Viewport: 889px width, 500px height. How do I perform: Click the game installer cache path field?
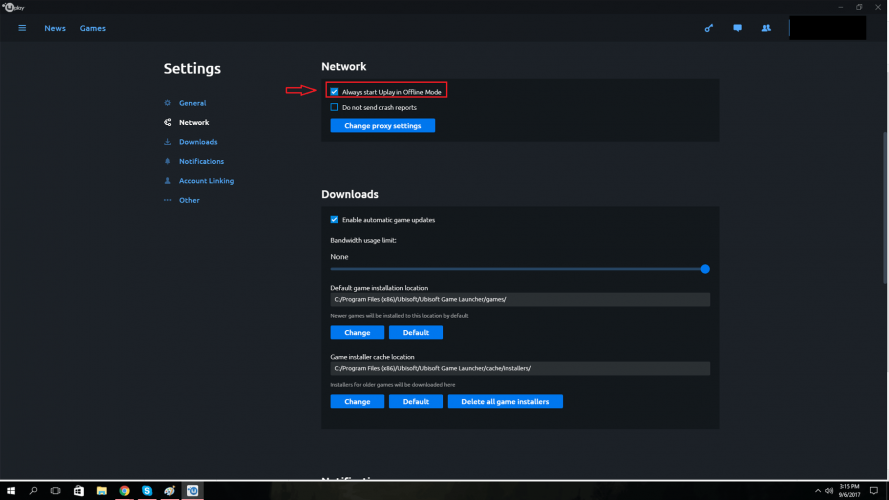pos(520,368)
